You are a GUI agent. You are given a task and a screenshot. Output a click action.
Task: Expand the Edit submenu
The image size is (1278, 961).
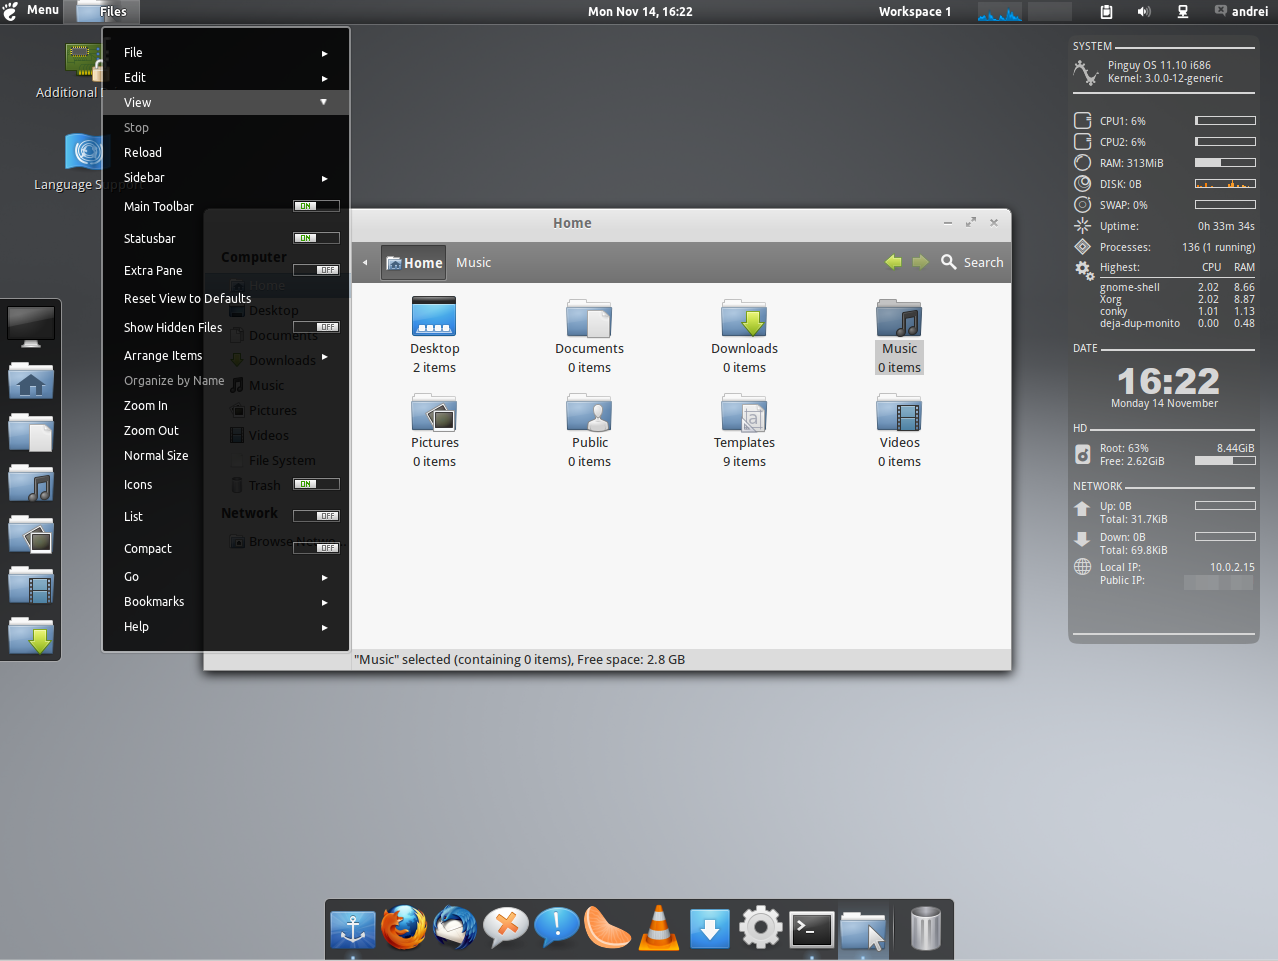click(226, 78)
